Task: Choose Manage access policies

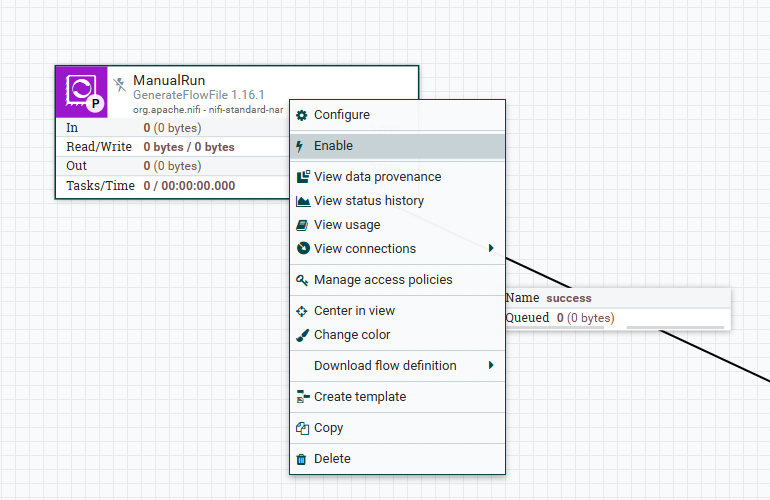Action: [x=397, y=280]
